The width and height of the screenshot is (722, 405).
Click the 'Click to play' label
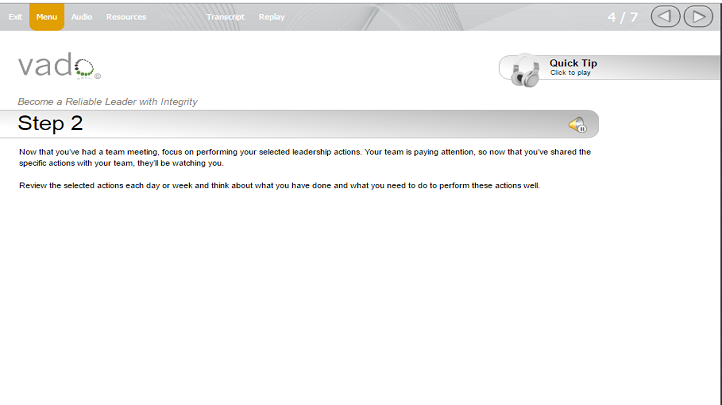click(570, 73)
